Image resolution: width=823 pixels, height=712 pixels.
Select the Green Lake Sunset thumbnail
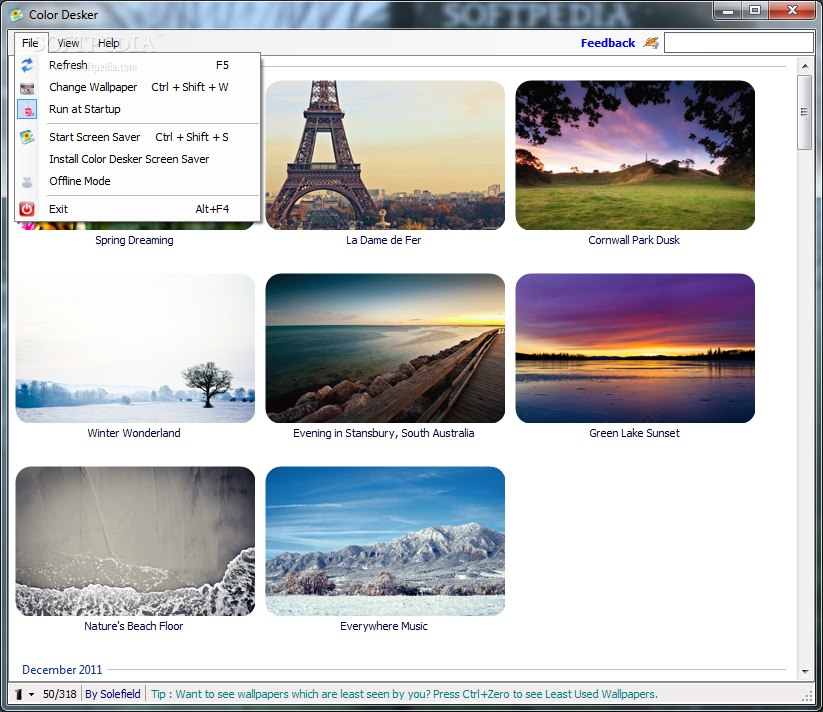click(635, 348)
